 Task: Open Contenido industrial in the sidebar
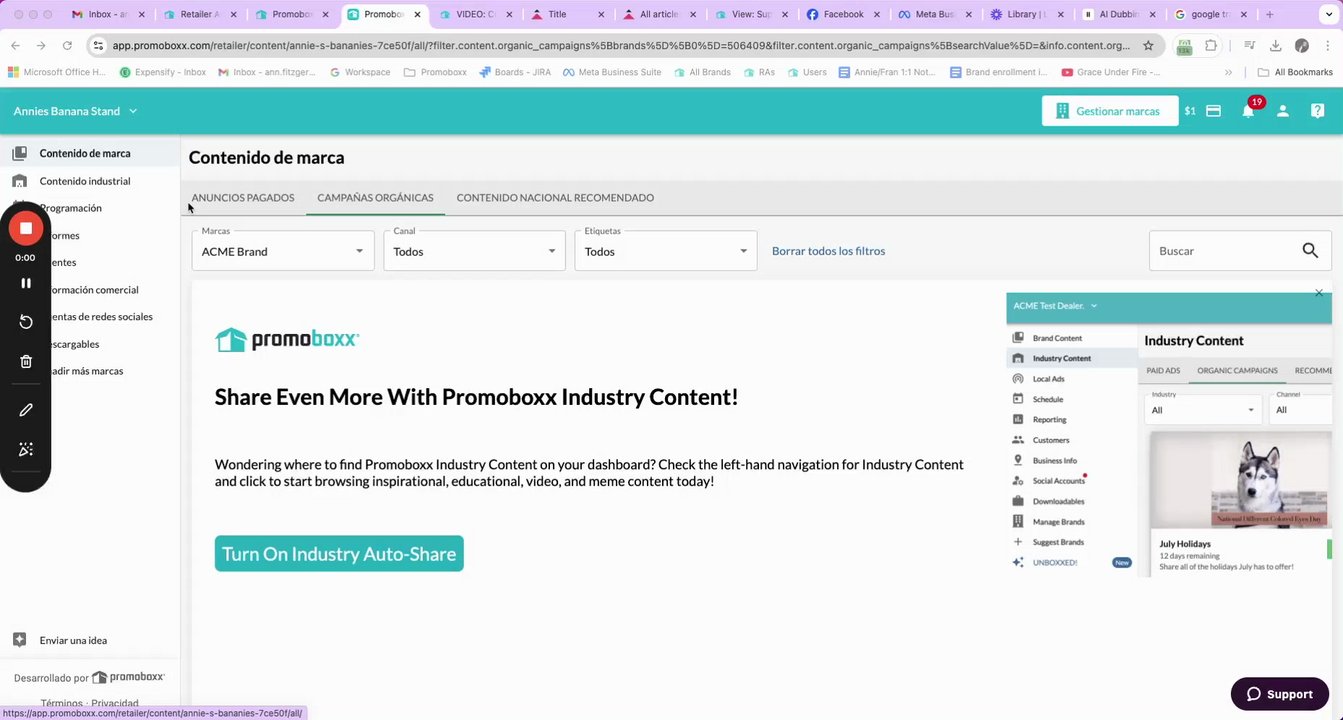point(85,181)
